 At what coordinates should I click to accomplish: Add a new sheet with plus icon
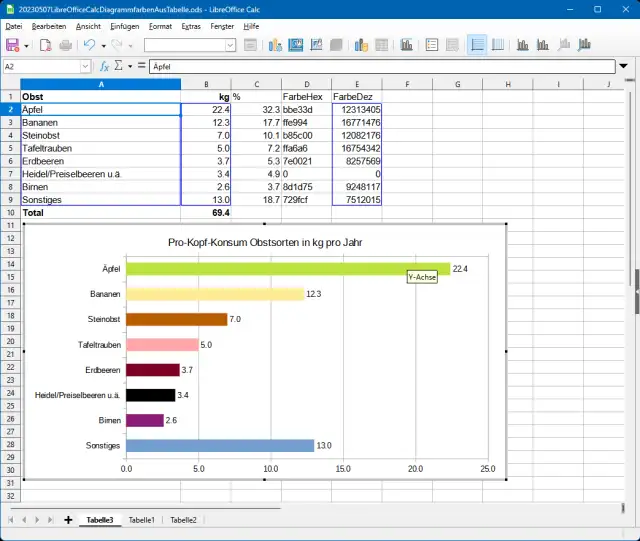(68, 520)
